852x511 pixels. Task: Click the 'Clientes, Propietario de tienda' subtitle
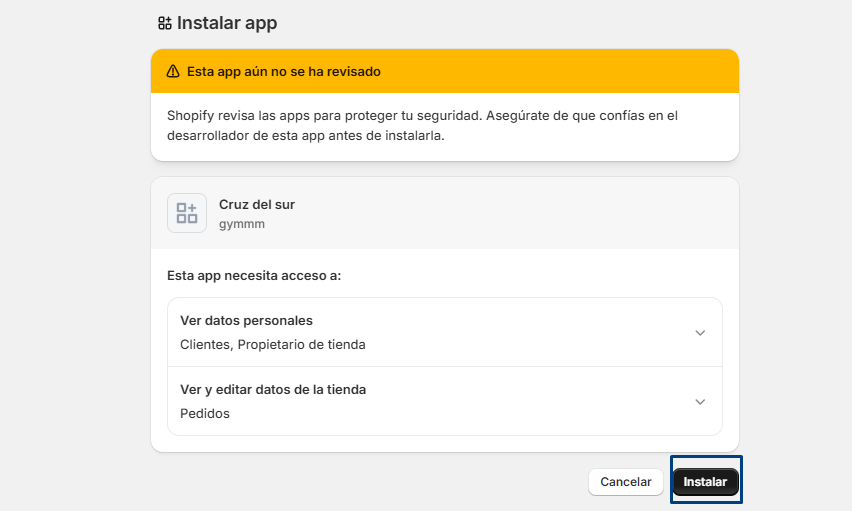[273, 344]
